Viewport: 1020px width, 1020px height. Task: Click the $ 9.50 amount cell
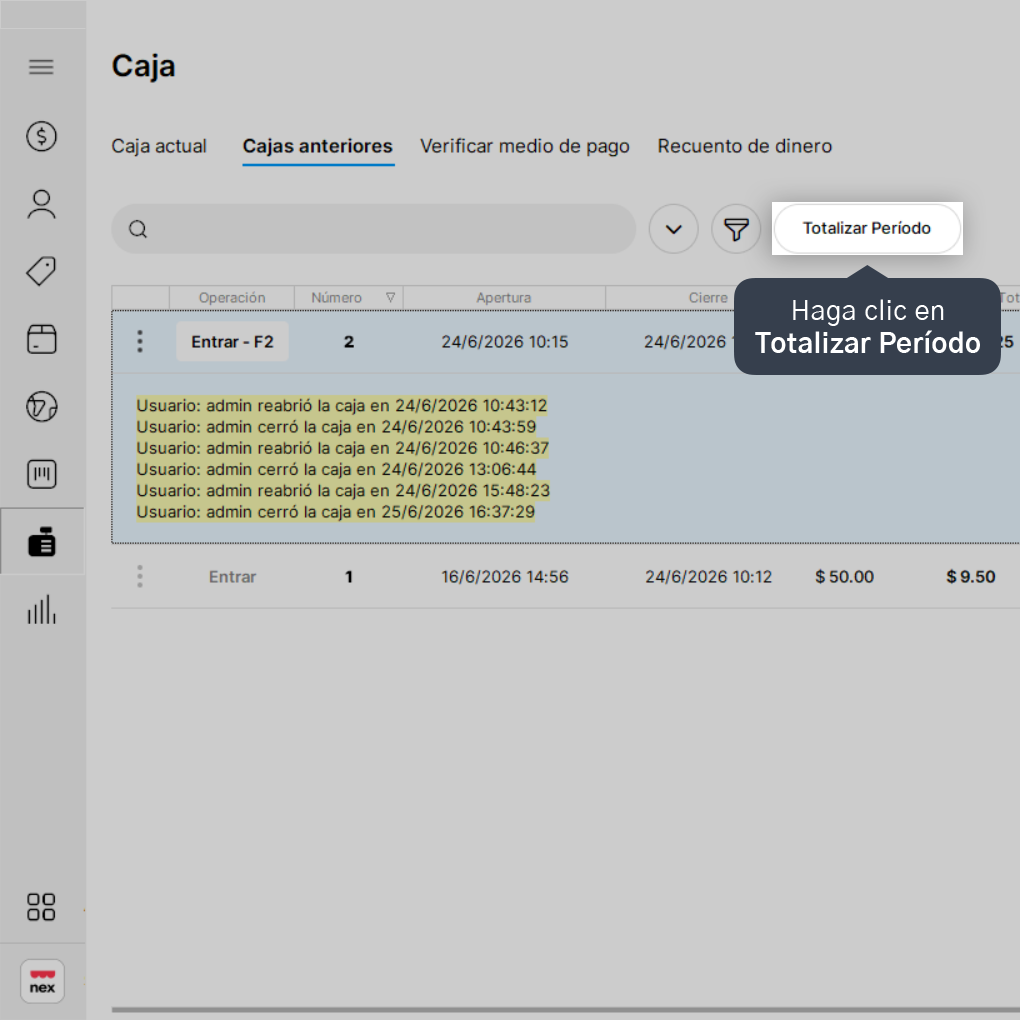point(971,576)
